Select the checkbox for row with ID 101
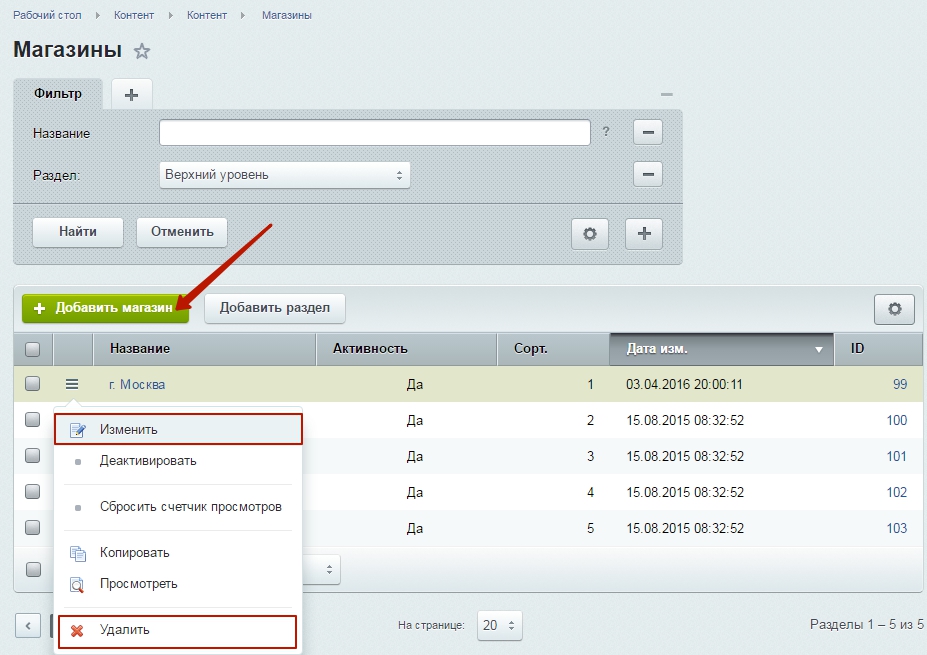 33,456
